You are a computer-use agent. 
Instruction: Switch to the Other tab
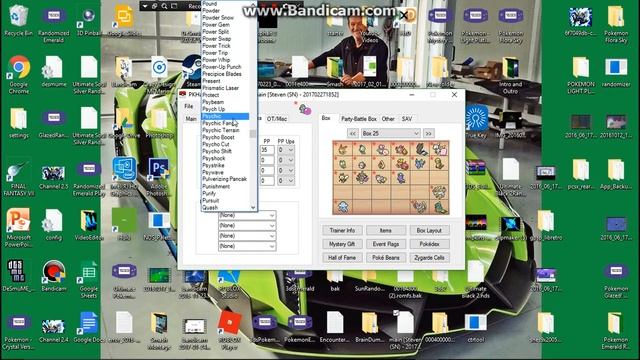click(x=388, y=119)
